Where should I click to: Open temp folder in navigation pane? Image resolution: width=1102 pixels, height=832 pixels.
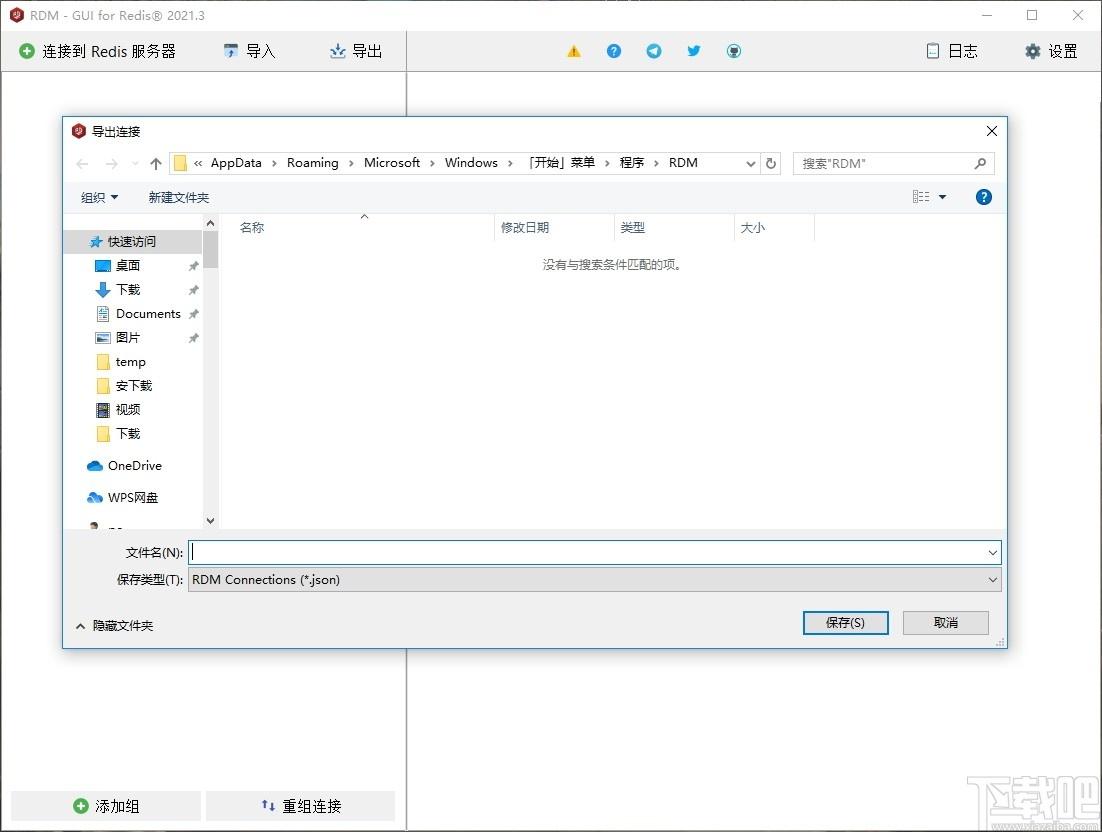pyautogui.click(x=130, y=362)
